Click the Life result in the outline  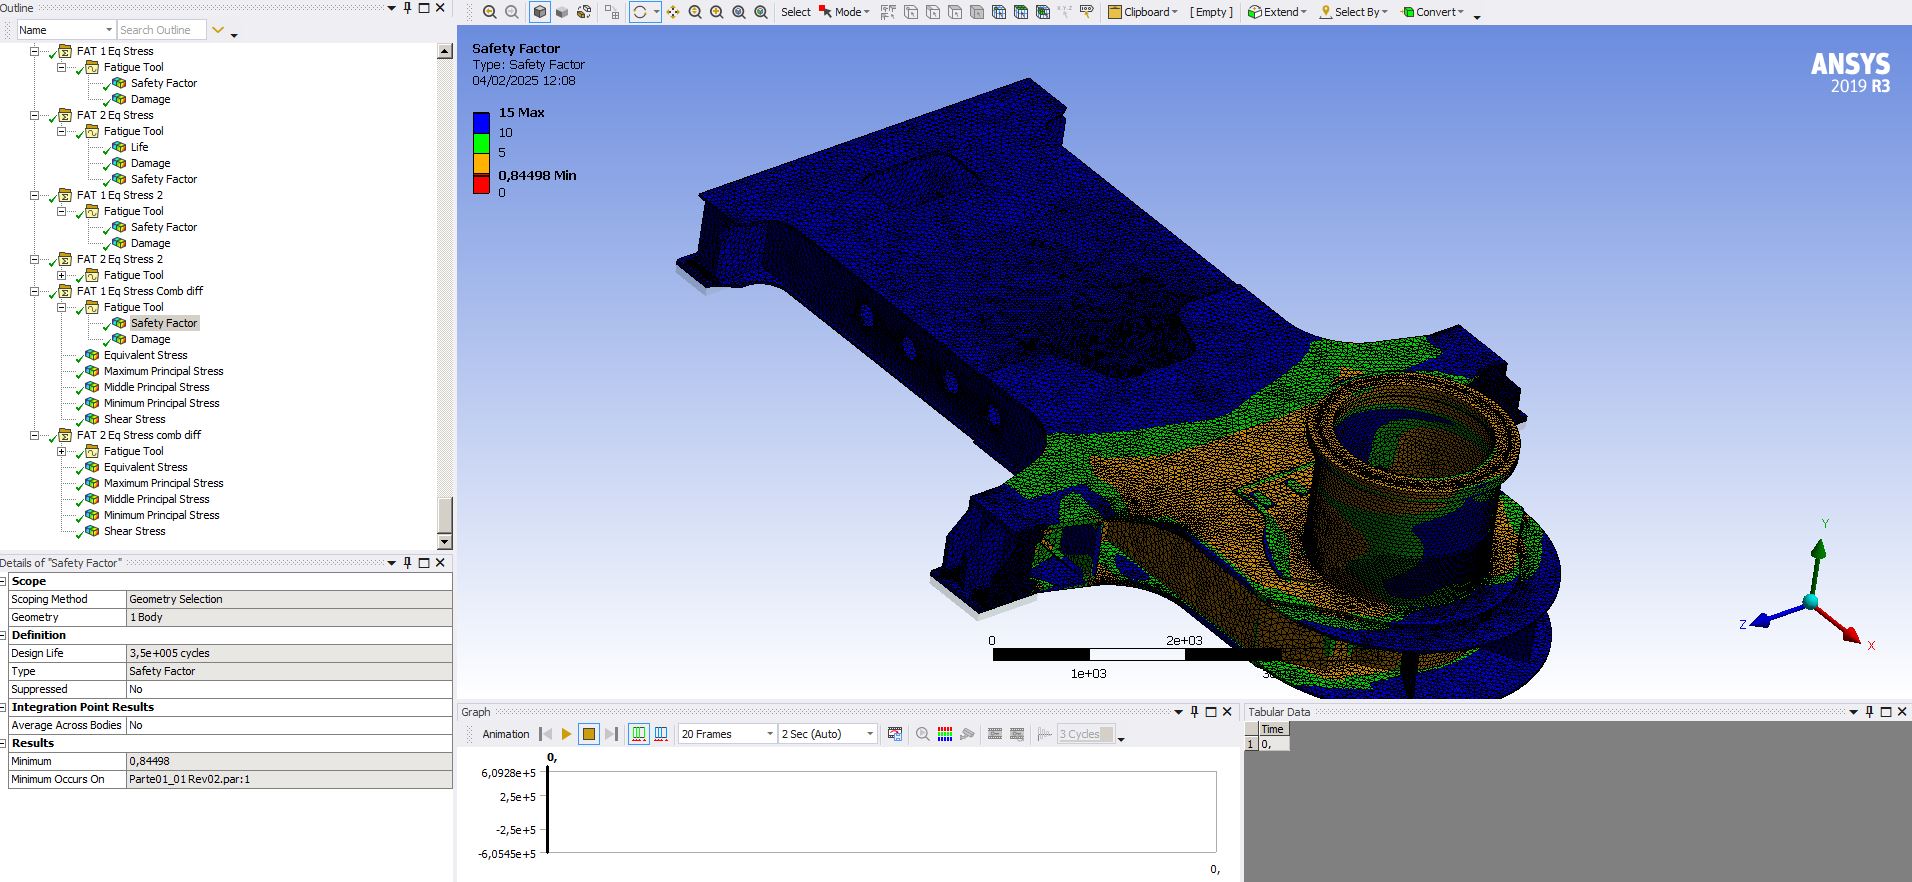pyautogui.click(x=139, y=147)
